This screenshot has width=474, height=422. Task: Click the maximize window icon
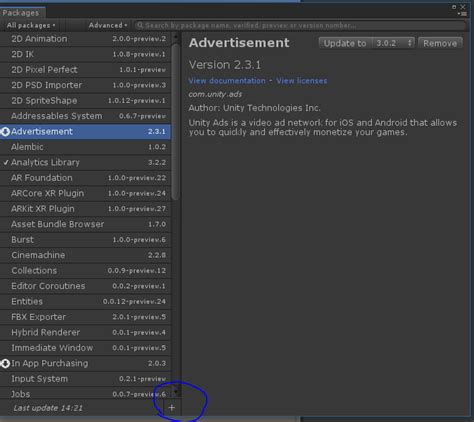click(454, 7)
